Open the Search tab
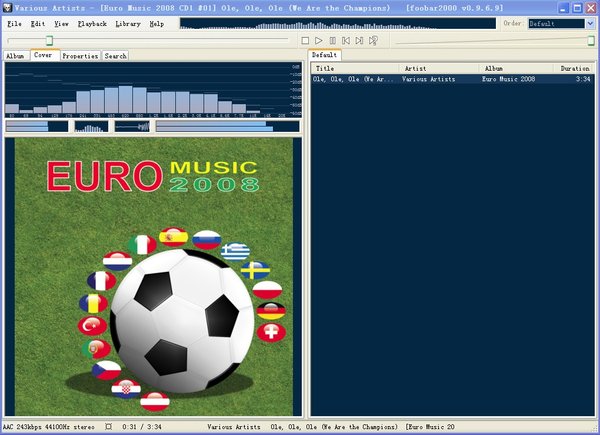This screenshot has height=435, width=600. (116, 56)
